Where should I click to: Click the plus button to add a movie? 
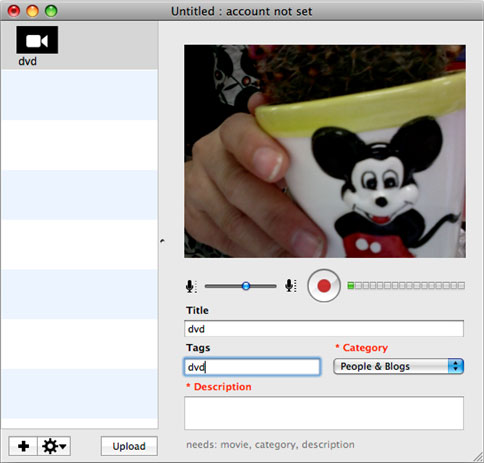tap(23, 446)
